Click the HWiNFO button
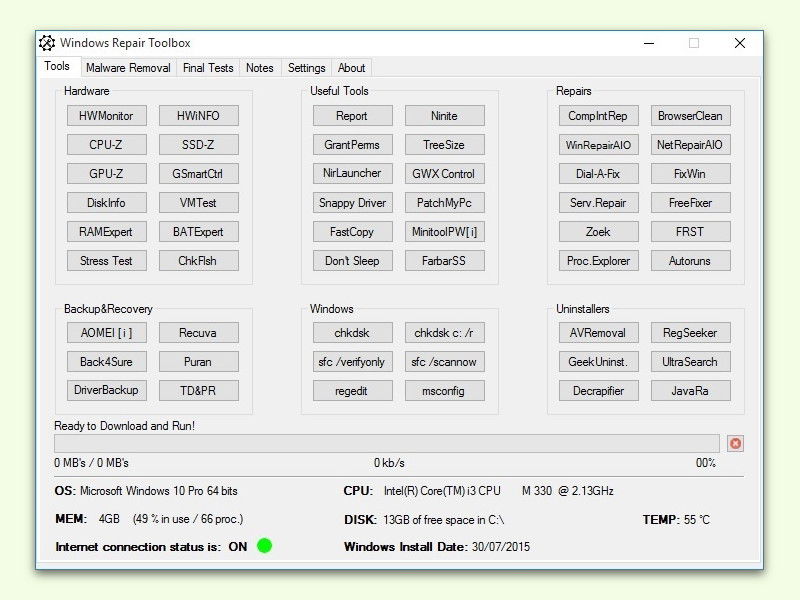 [198, 116]
